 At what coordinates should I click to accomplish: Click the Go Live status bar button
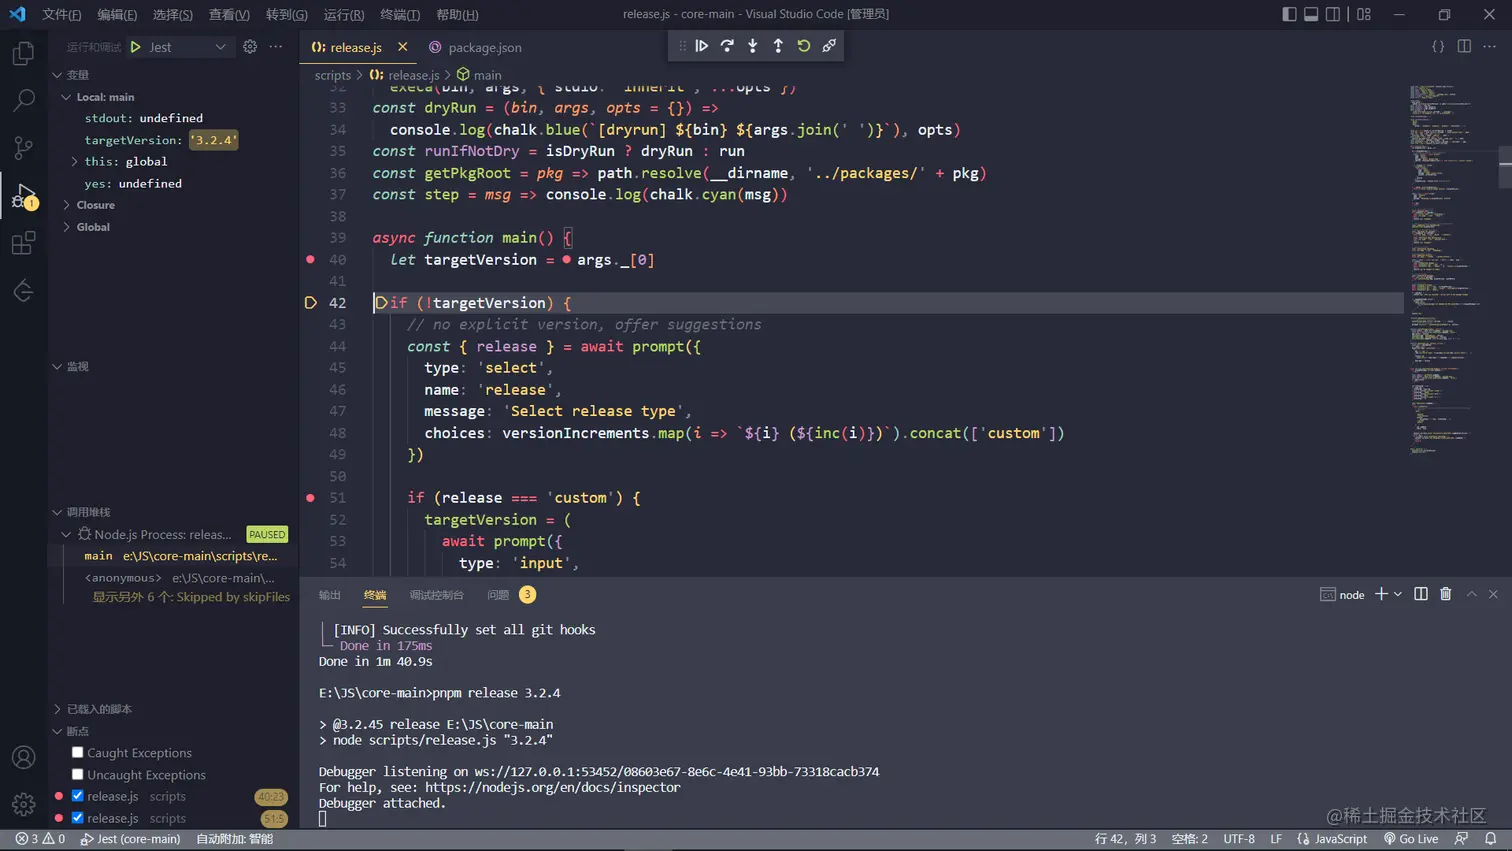click(x=1411, y=839)
